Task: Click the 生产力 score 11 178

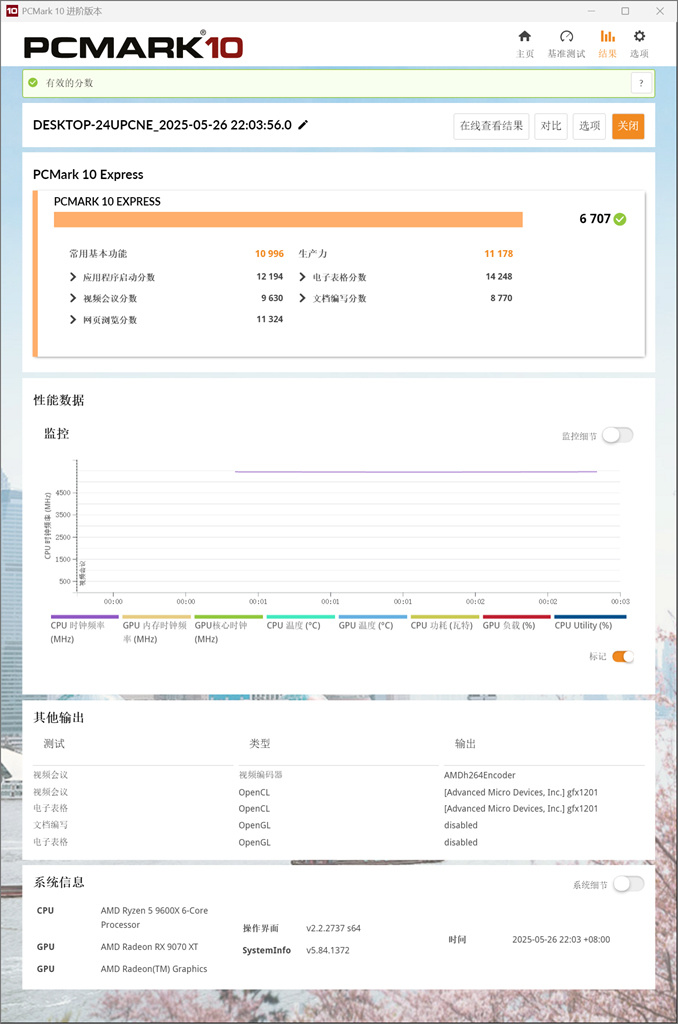Action: point(498,253)
